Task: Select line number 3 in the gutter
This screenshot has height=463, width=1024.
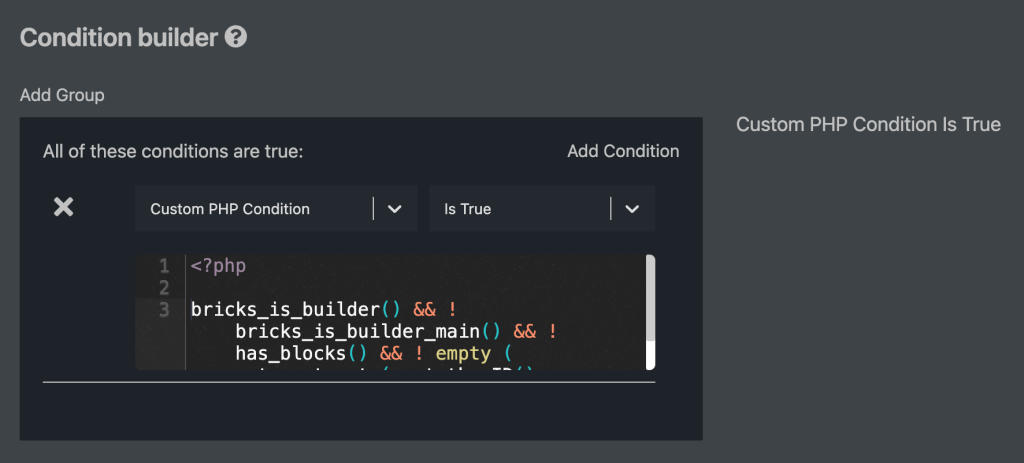Action: click(x=164, y=310)
